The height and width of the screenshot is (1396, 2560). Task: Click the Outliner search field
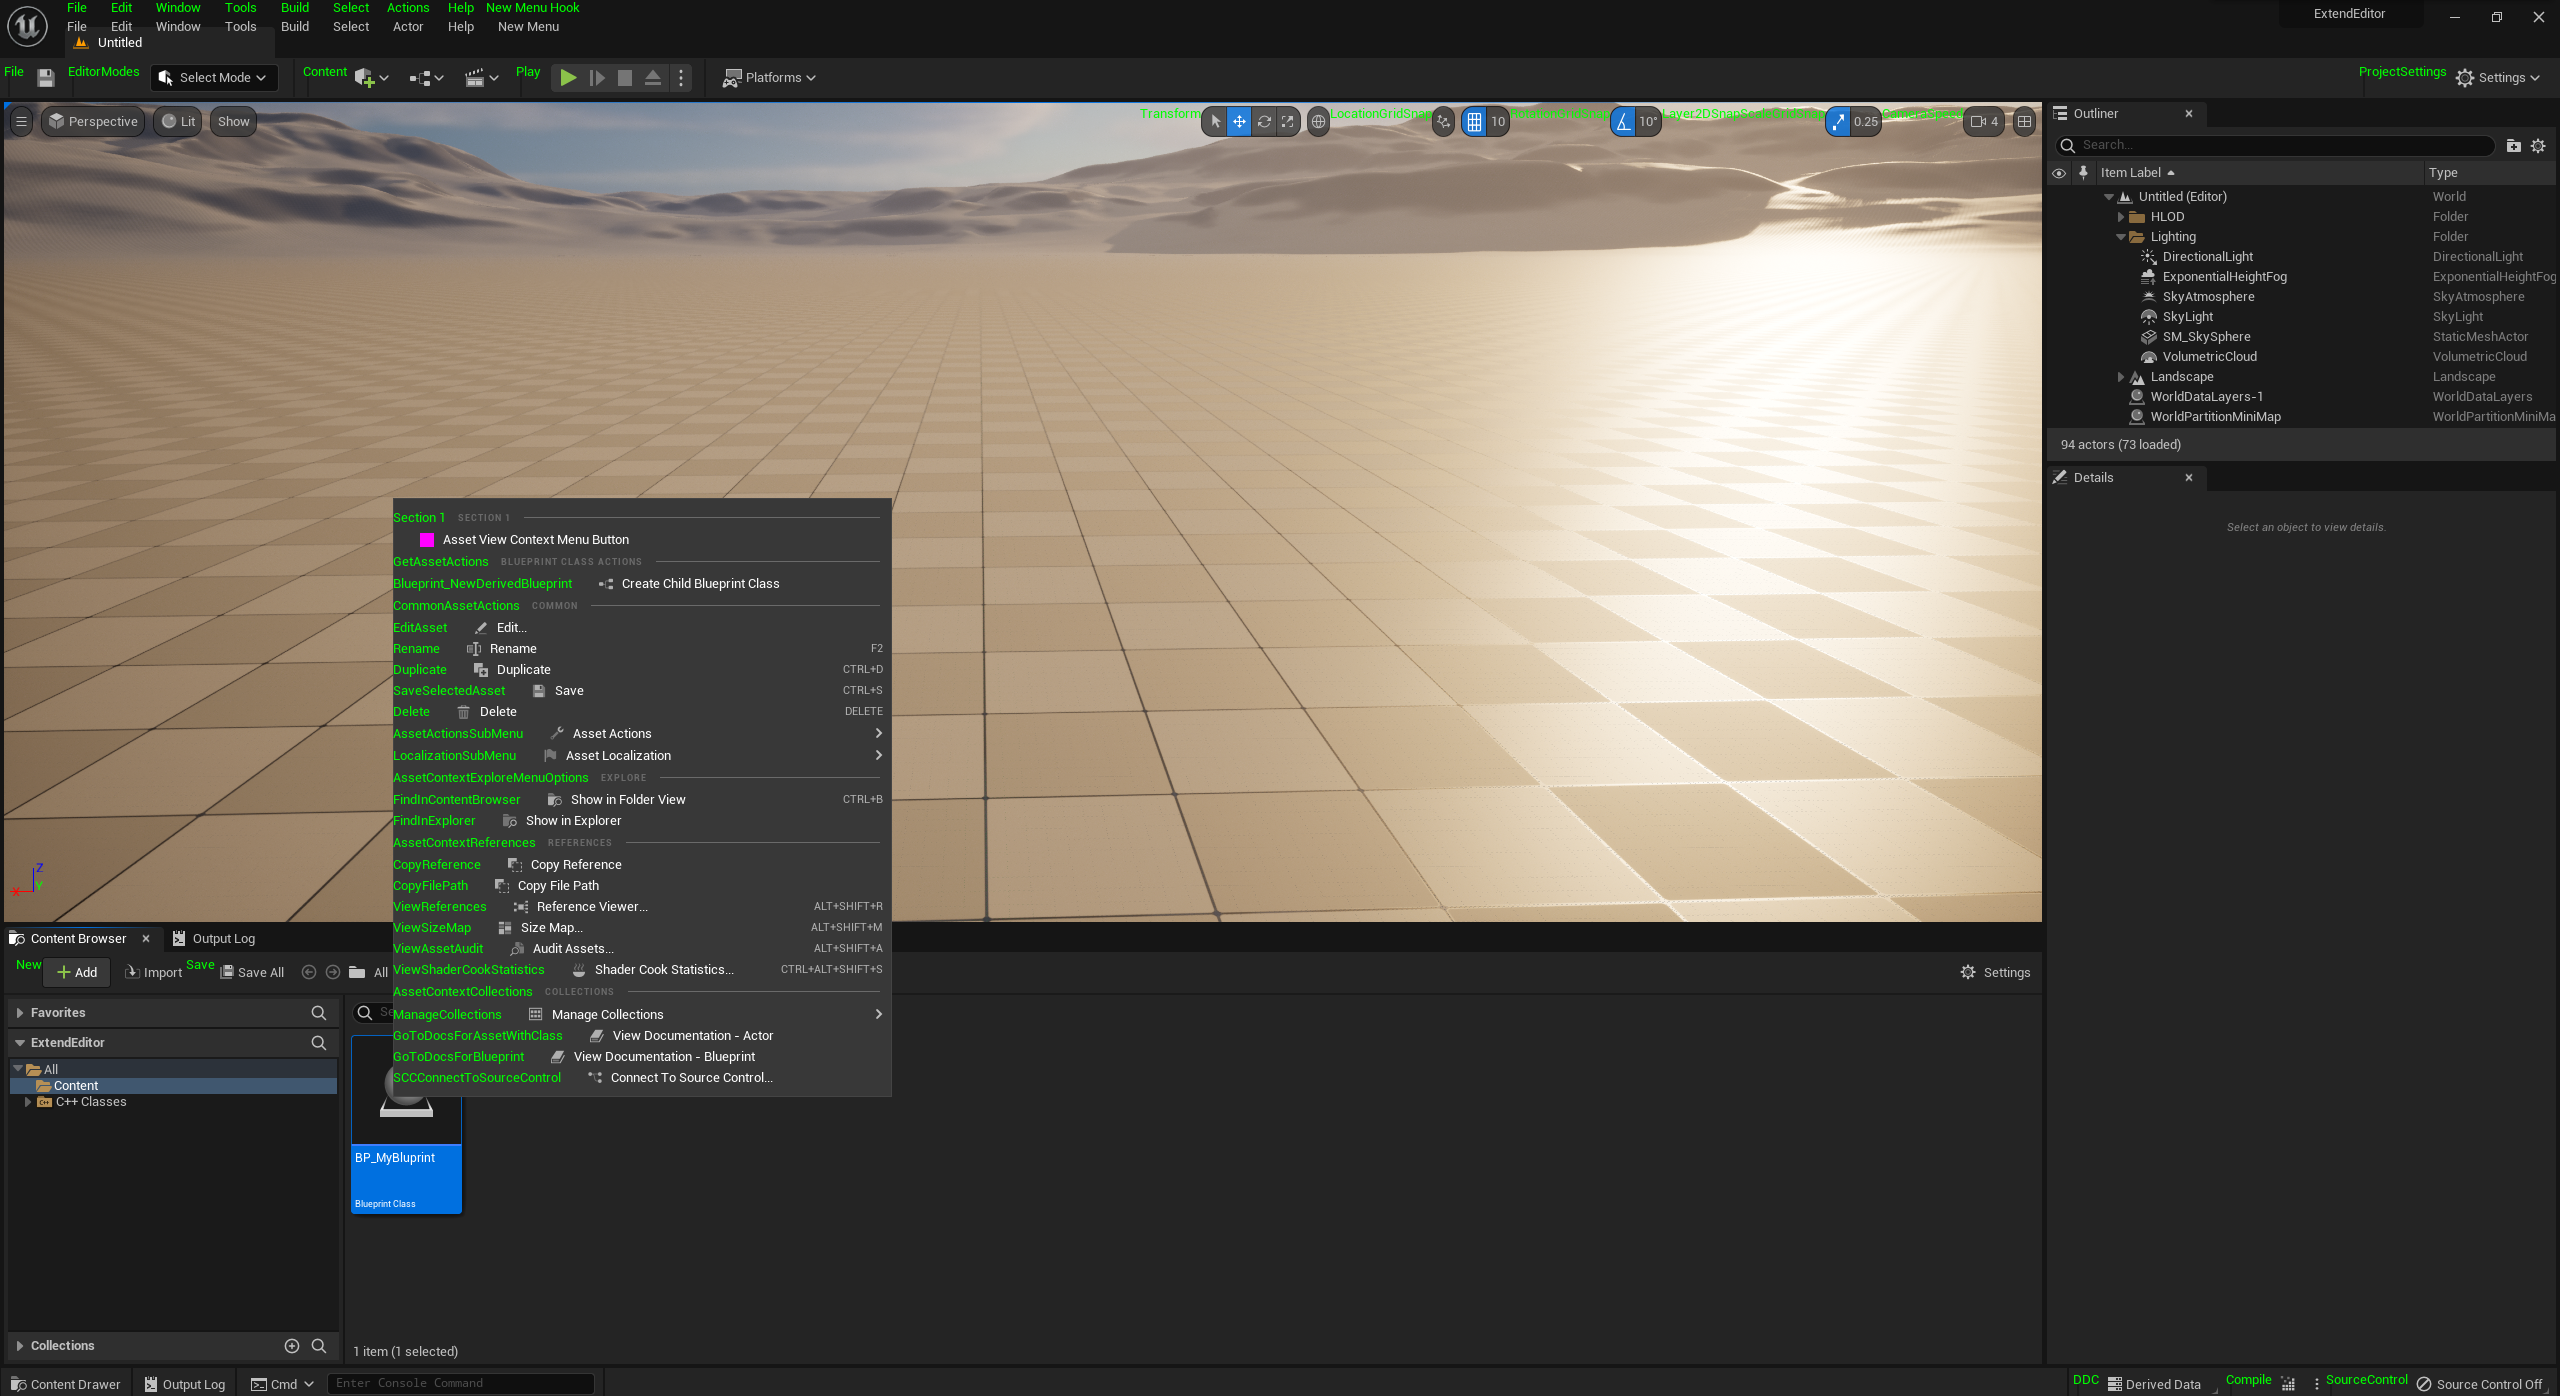2280,146
